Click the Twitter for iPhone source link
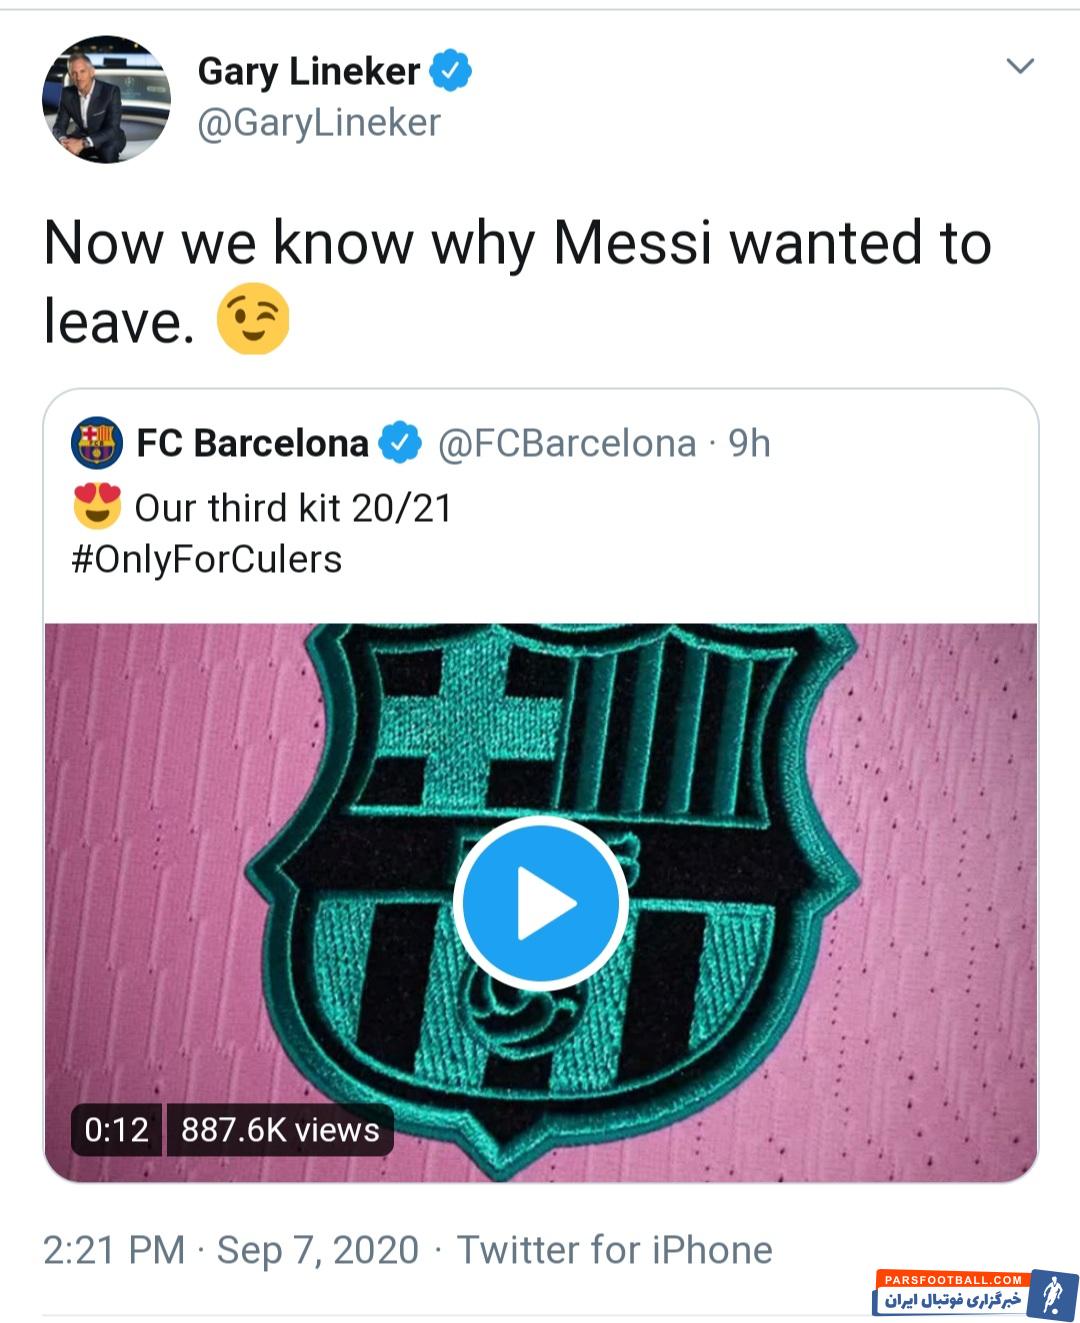Image resolution: width=1080 pixels, height=1323 pixels. (614, 1250)
